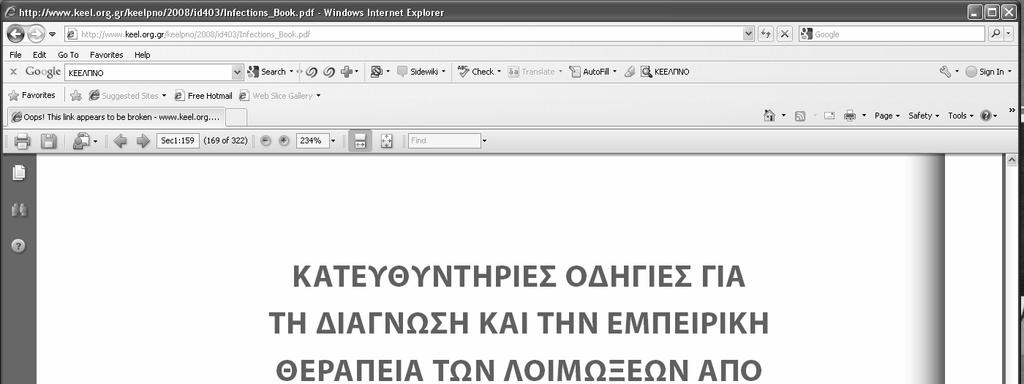Print the PDF with the Adobe printer icon
Viewport: 1024px width, 384px height.
coord(23,141)
